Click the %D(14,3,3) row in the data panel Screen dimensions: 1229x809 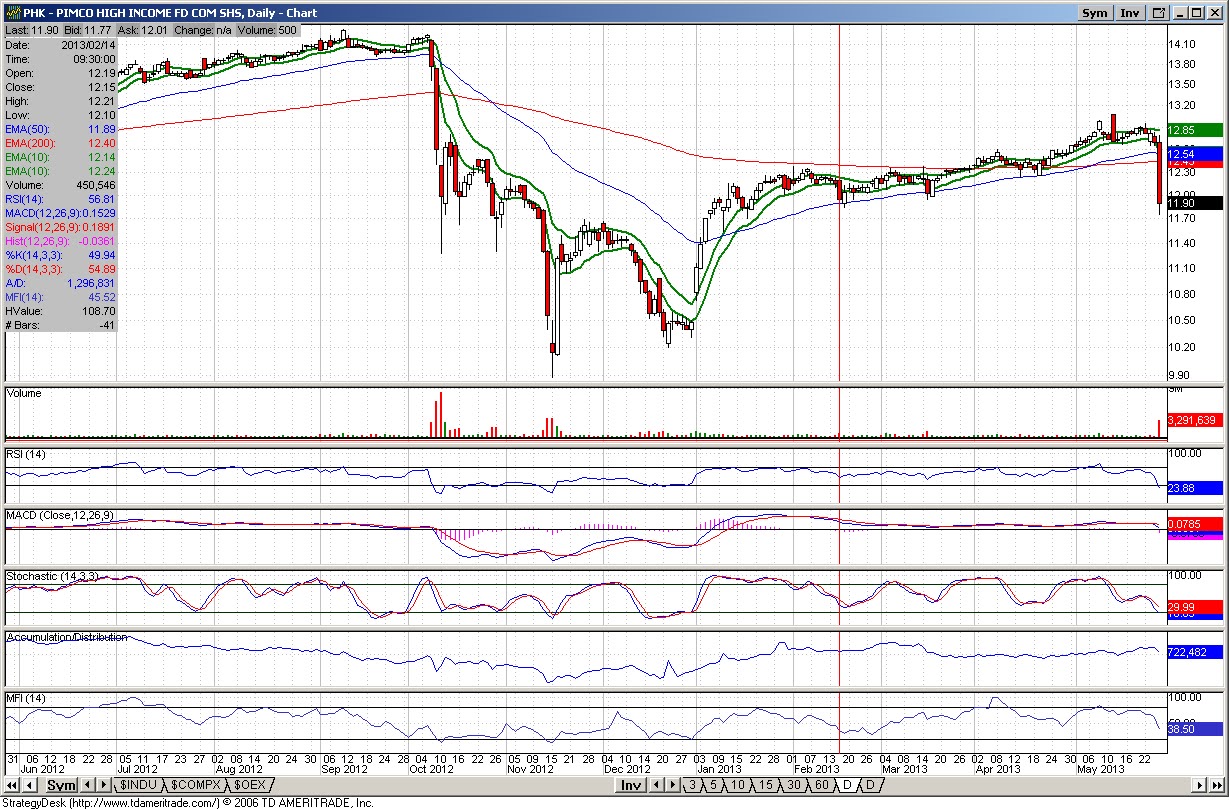tap(61, 269)
